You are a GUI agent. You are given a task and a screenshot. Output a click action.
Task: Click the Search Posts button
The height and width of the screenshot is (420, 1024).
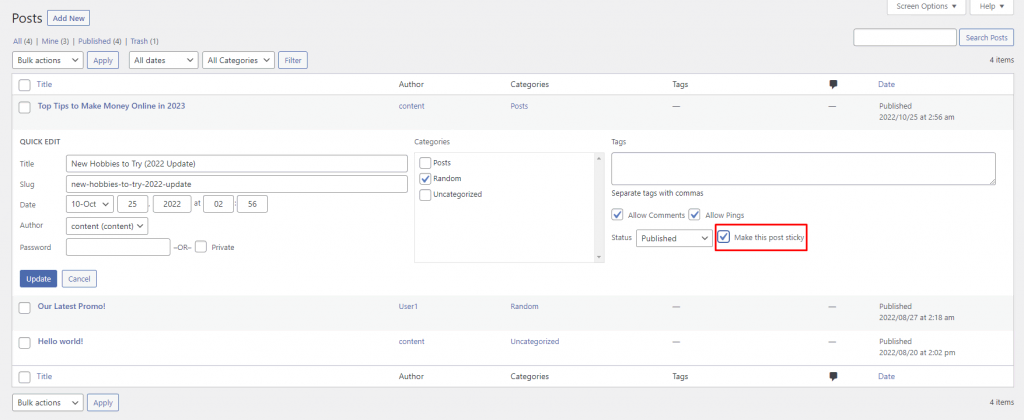(987, 37)
